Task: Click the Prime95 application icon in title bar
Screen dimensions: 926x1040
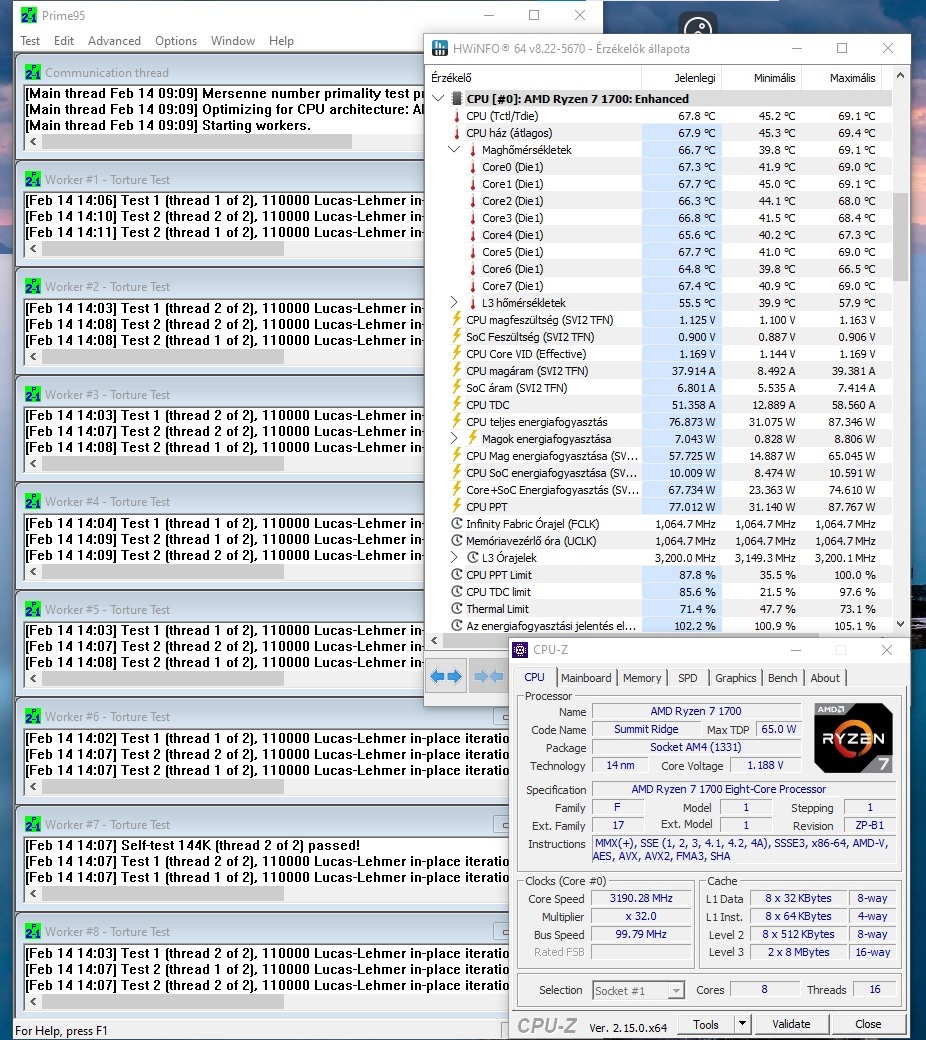Action: coord(29,15)
